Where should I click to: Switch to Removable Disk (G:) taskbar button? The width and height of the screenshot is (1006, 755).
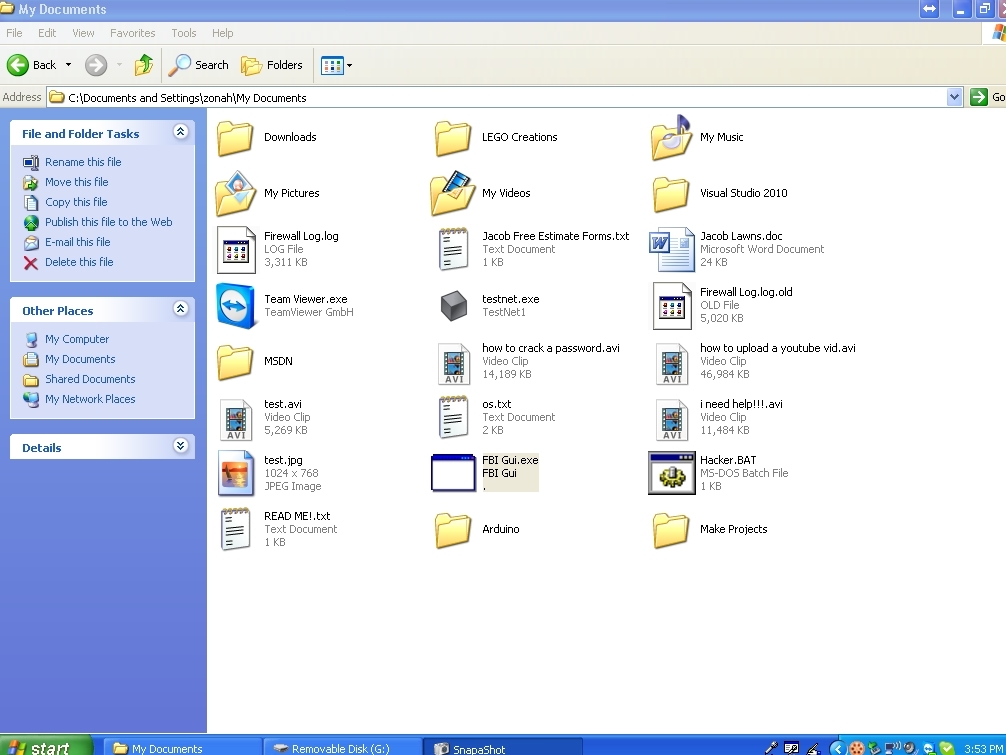[x=341, y=748]
